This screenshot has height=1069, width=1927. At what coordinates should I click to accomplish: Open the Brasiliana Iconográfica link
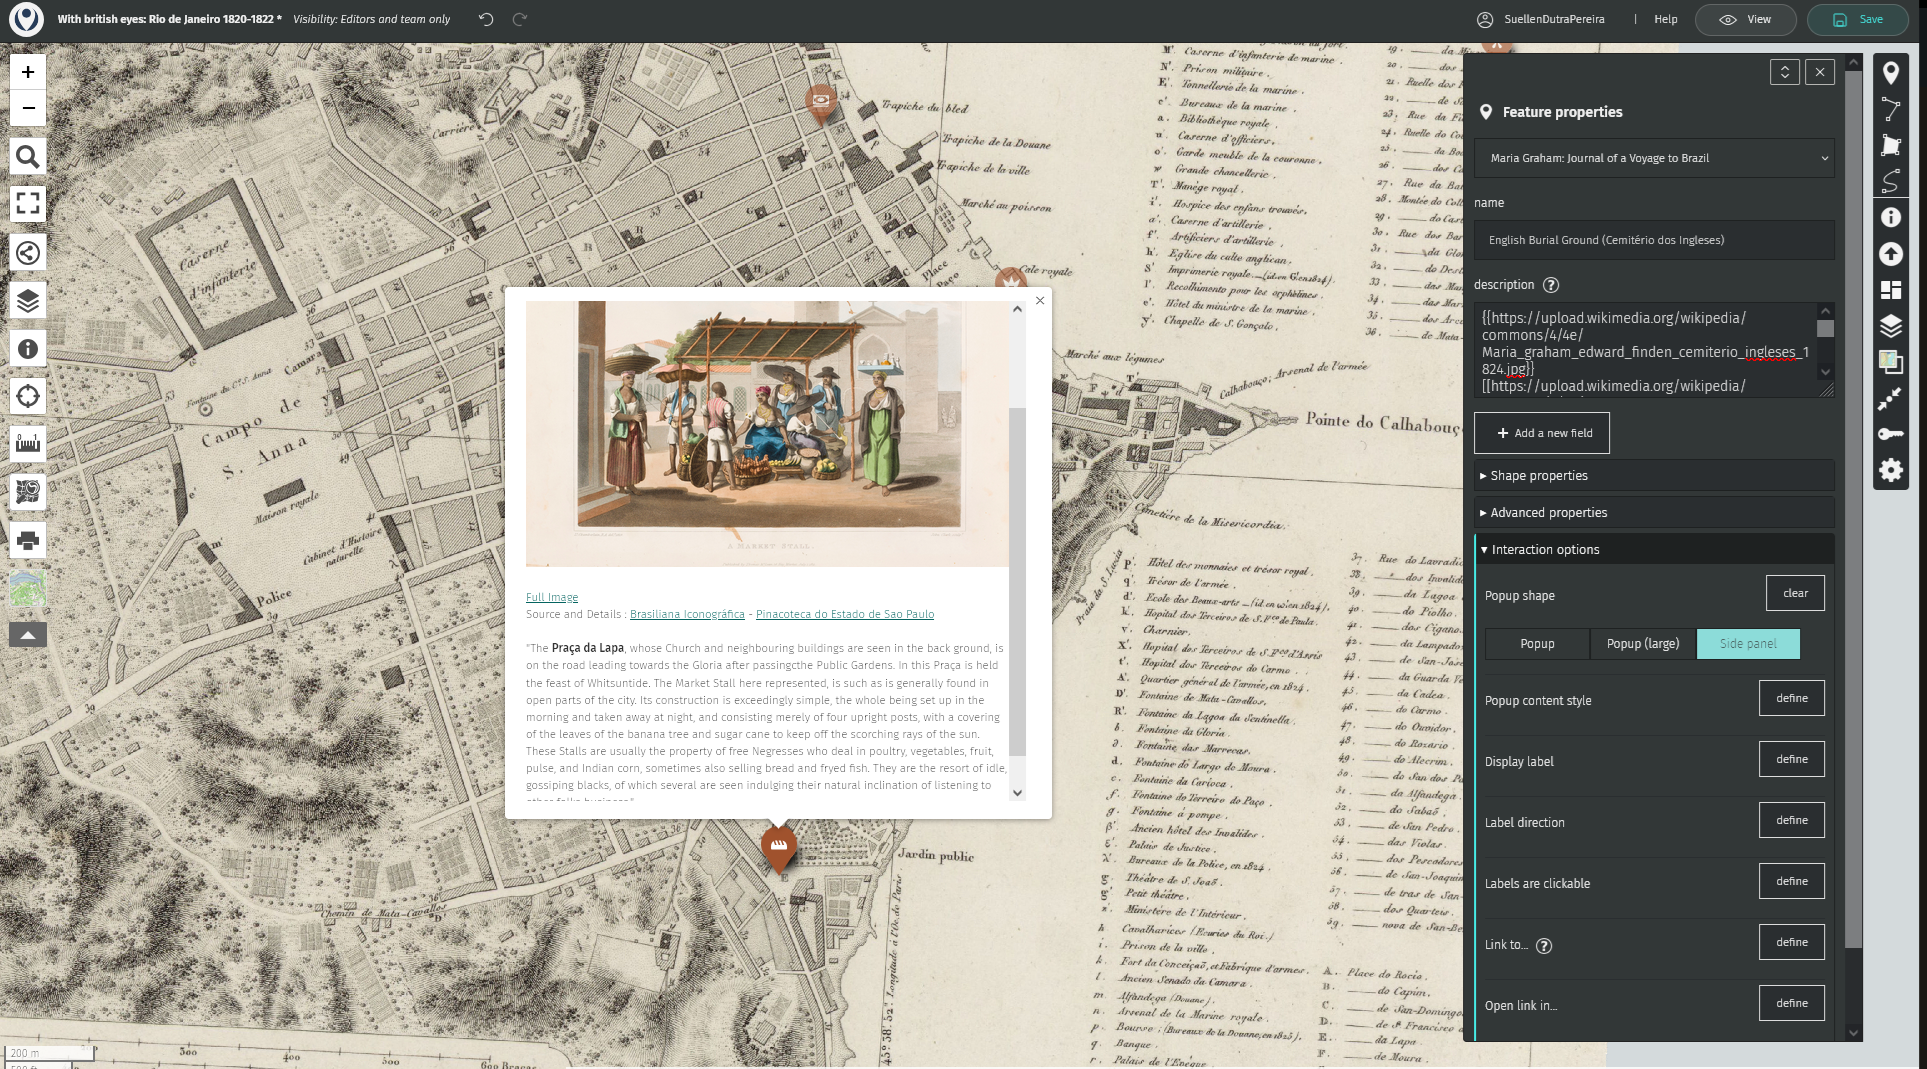pos(687,614)
